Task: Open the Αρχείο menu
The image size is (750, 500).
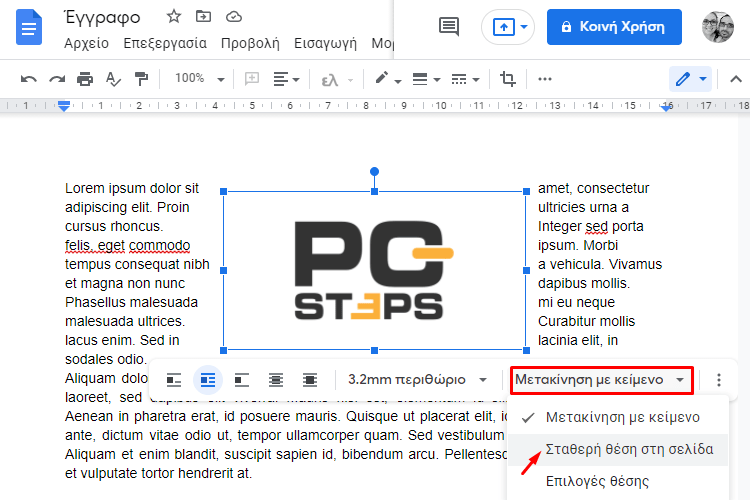Action: (x=87, y=44)
